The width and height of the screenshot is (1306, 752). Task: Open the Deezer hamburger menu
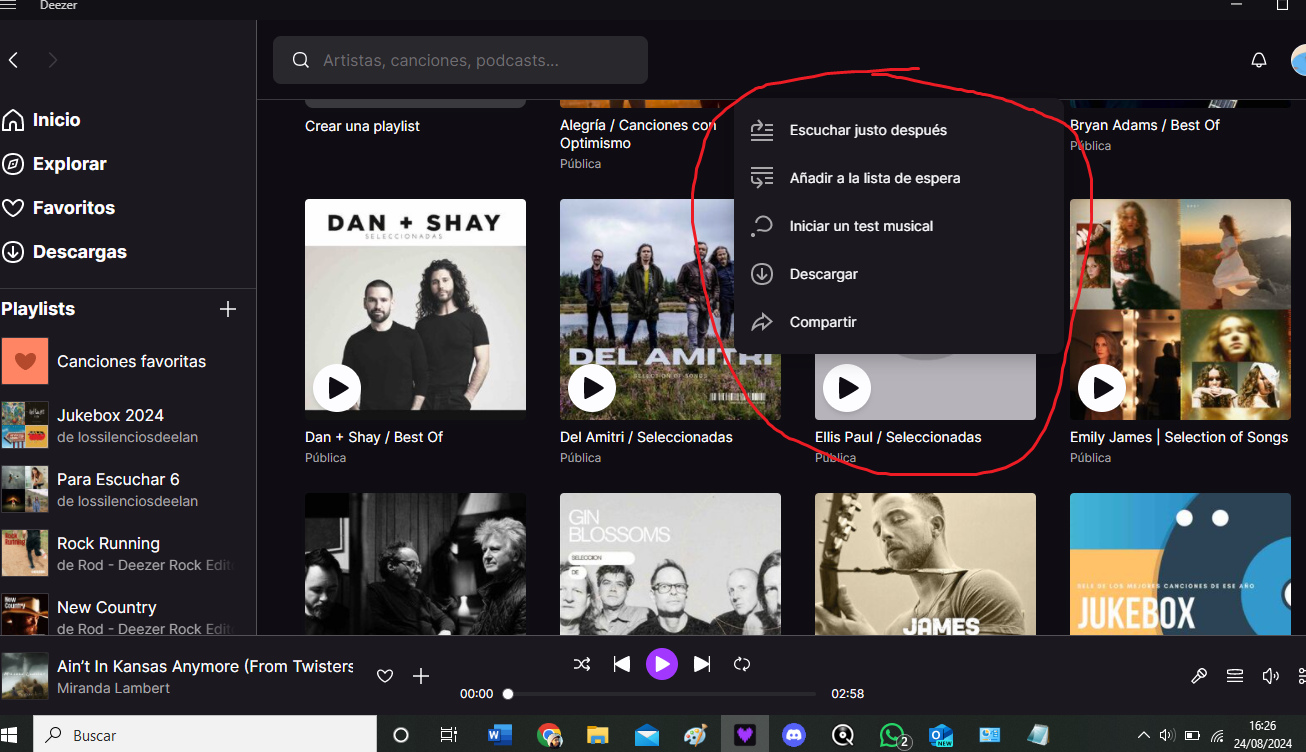point(8,5)
